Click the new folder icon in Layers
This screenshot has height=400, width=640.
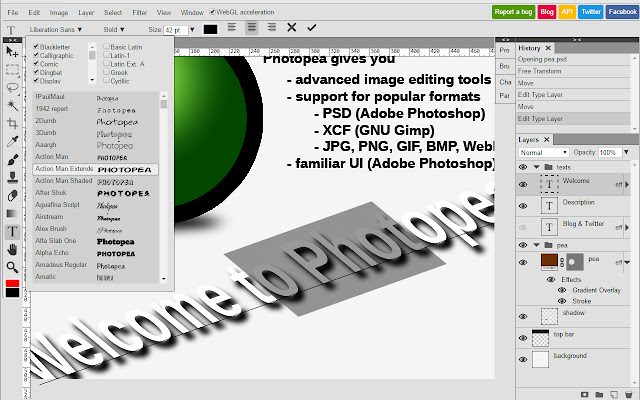[x=599, y=394]
